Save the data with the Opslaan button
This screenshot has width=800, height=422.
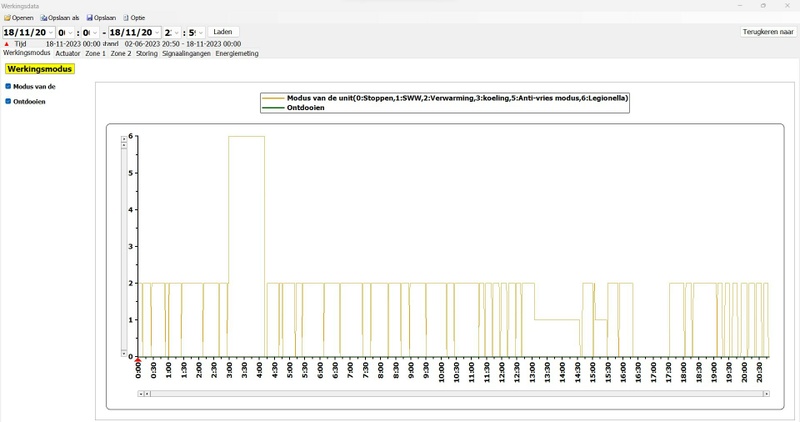coord(101,18)
